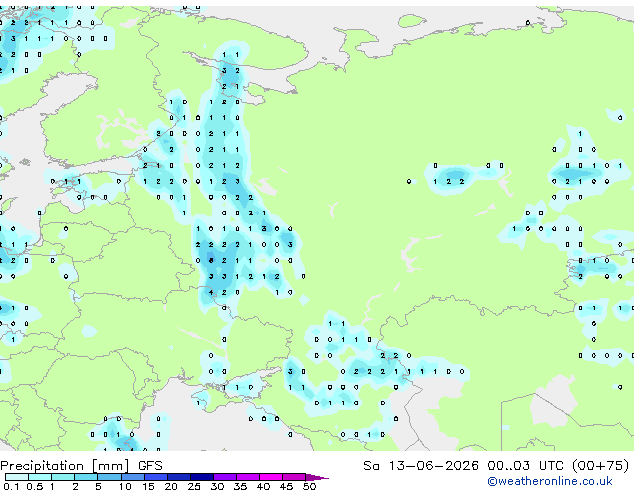Click the "40" legend scale label

click(263, 486)
